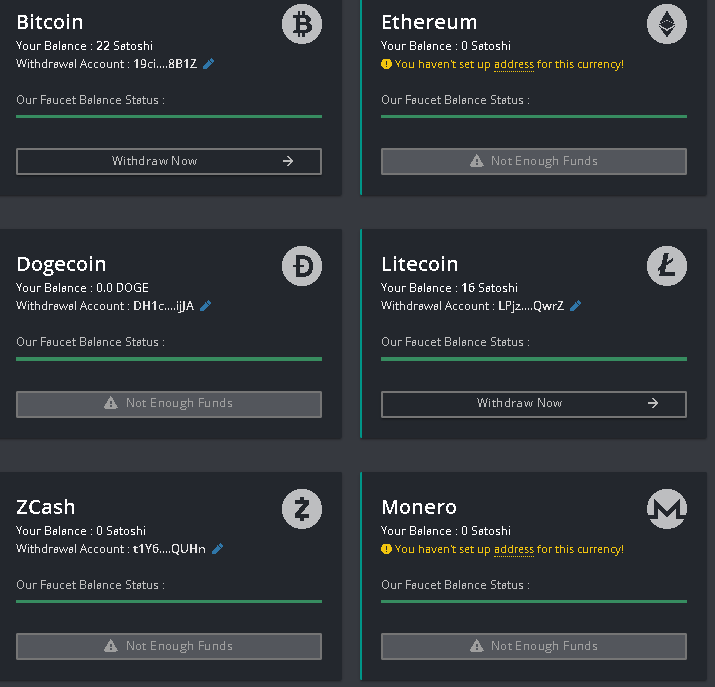This screenshot has height=687, width=715.
Task: Click Not Enough Funds button for Dogecoin
Action: (x=169, y=404)
